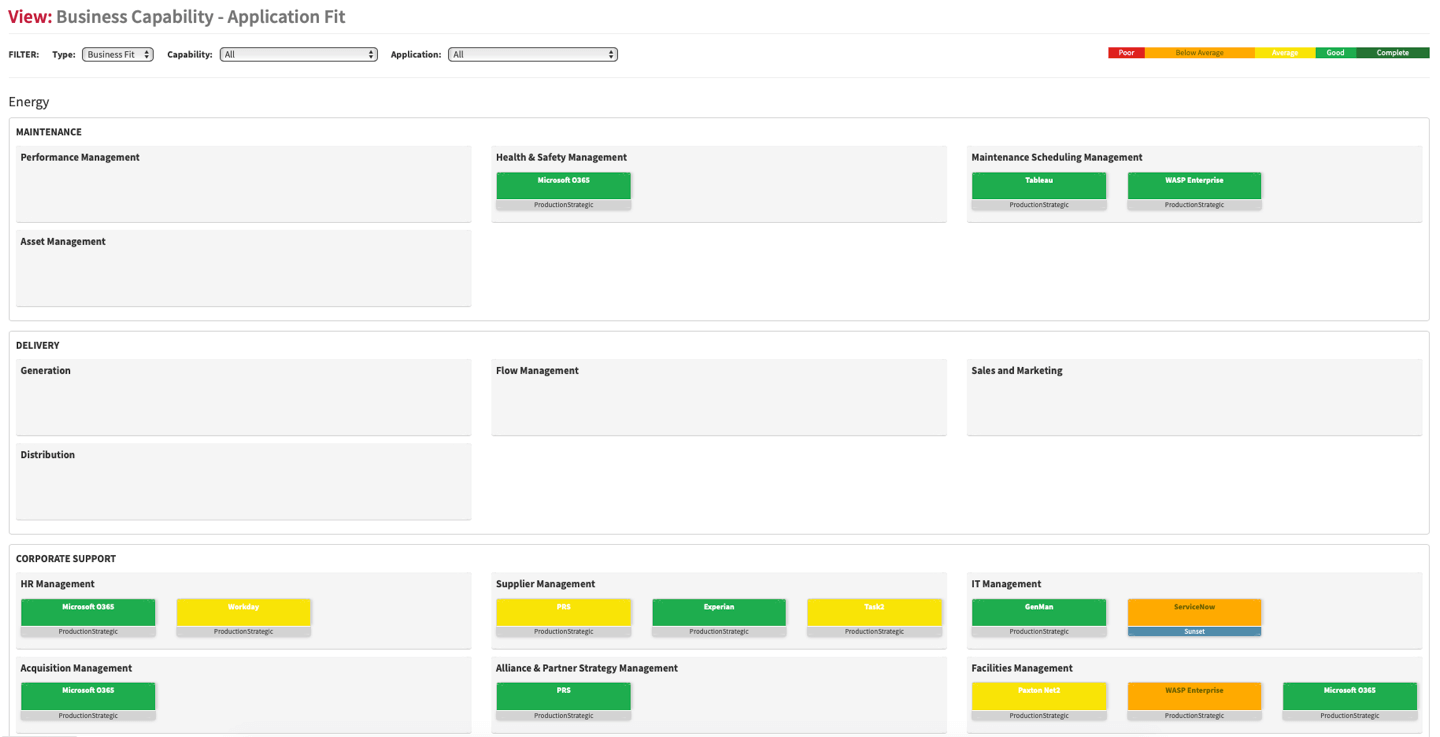Open the Capability filter dropdown
The height and width of the screenshot is (737, 1440).
(x=299, y=55)
